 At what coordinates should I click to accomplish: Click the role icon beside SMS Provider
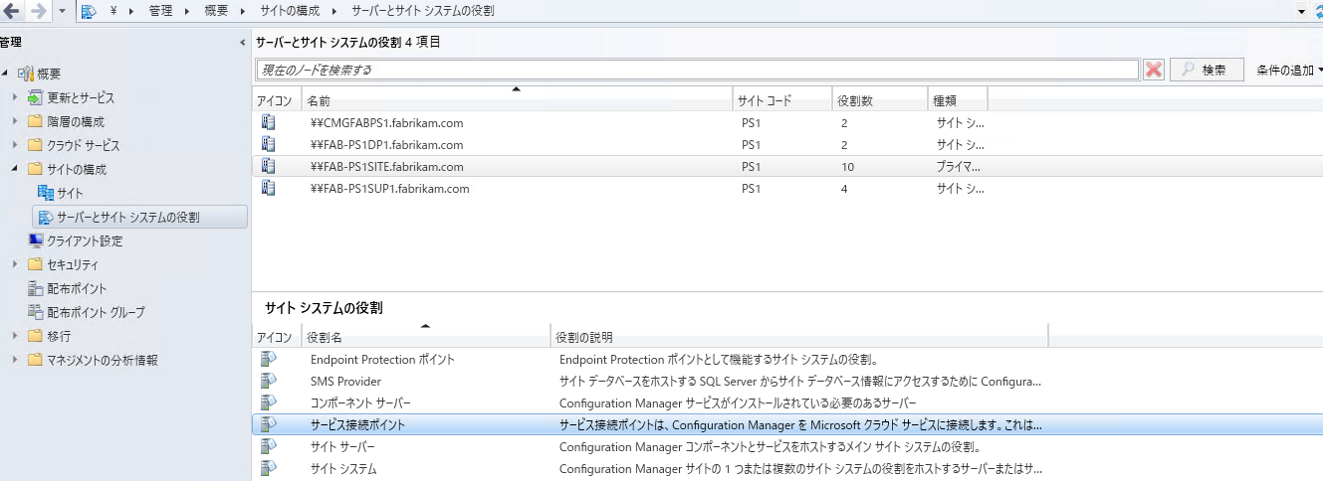pyautogui.click(x=268, y=381)
